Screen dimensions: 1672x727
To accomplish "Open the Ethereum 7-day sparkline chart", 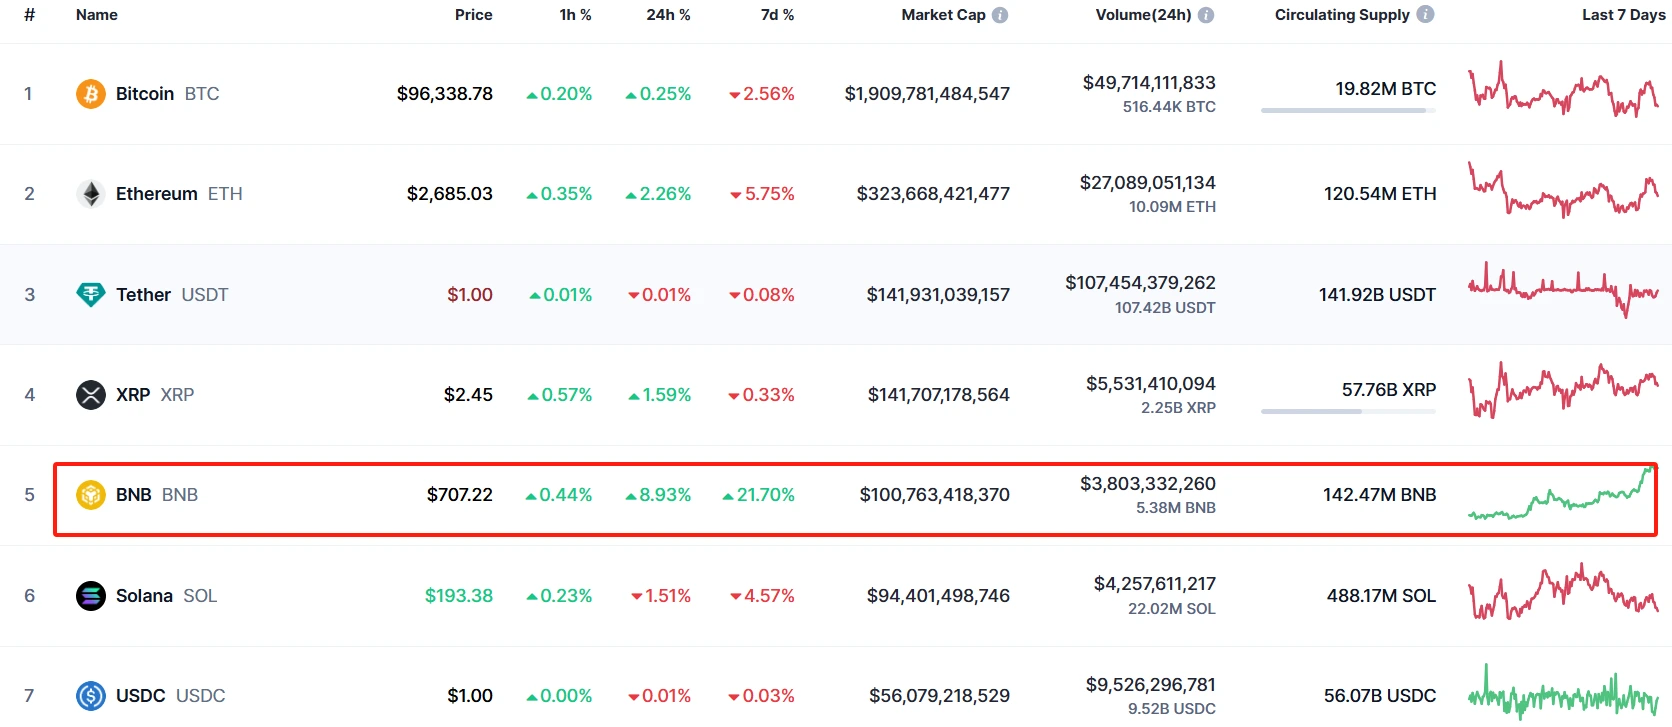I will [x=1563, y=190].
